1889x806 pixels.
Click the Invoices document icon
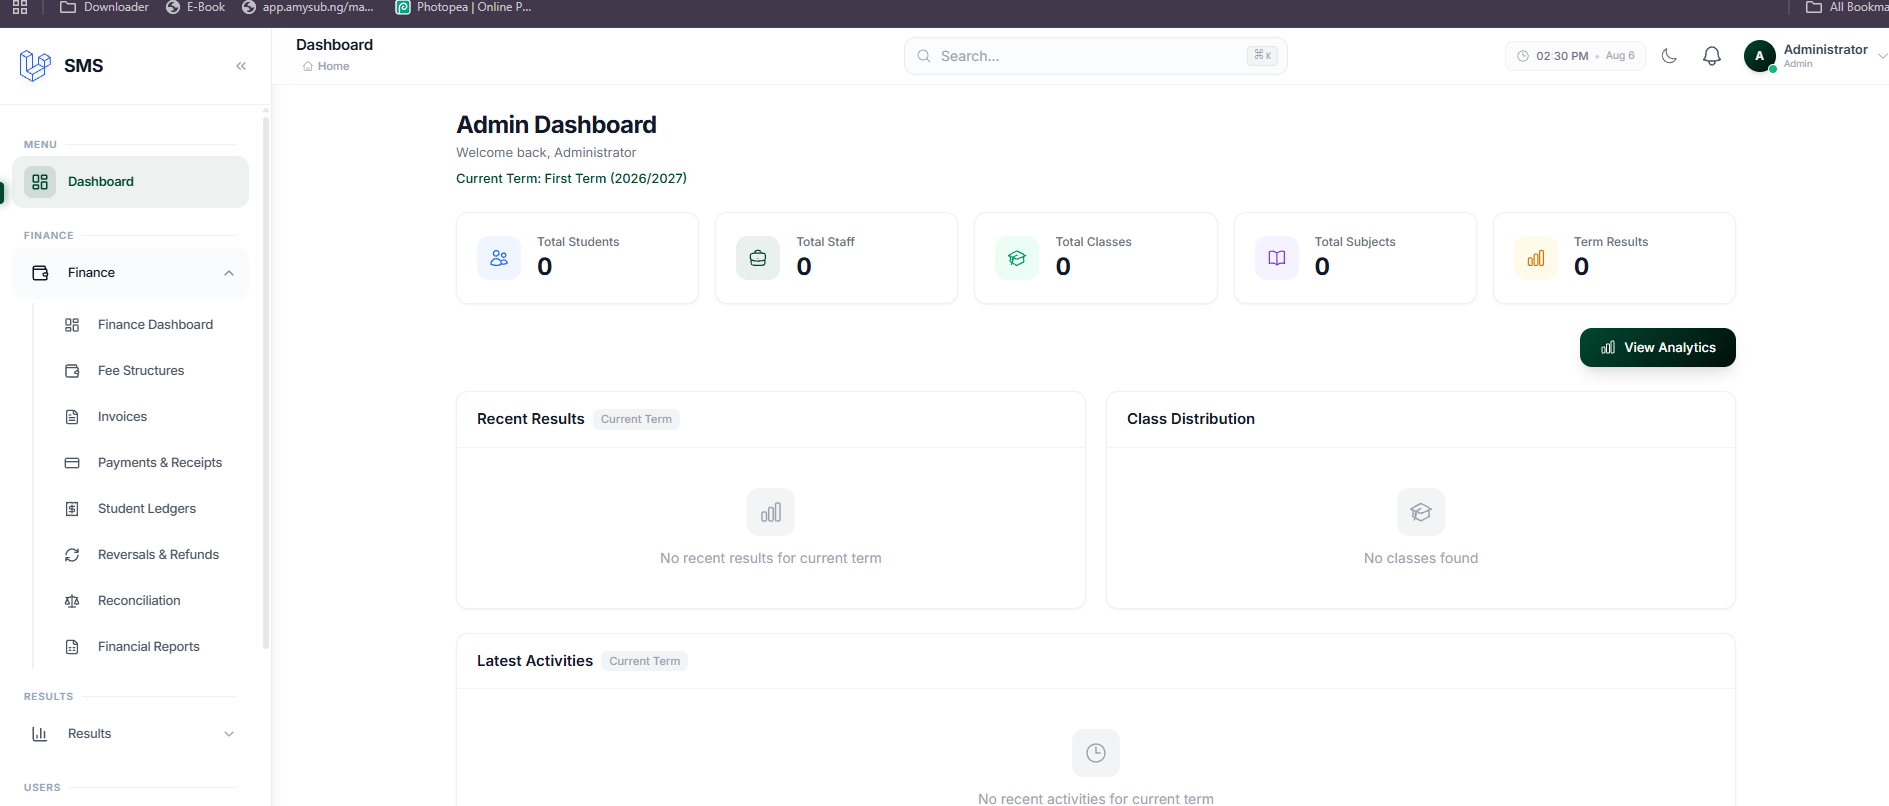pyautogui.click(x=72, y=417)
